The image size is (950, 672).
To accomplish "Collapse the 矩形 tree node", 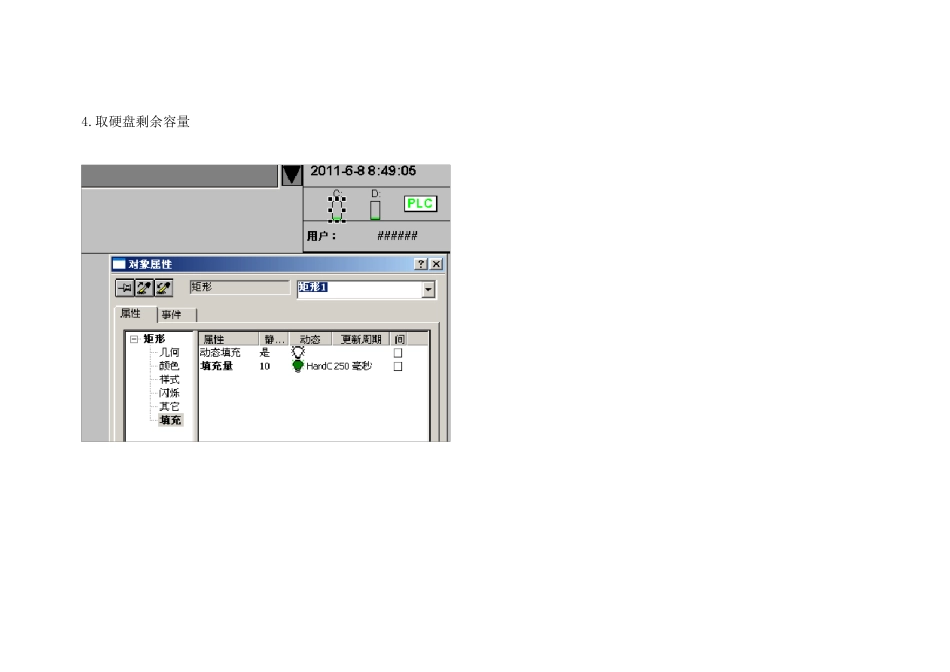I will point(134,339).
